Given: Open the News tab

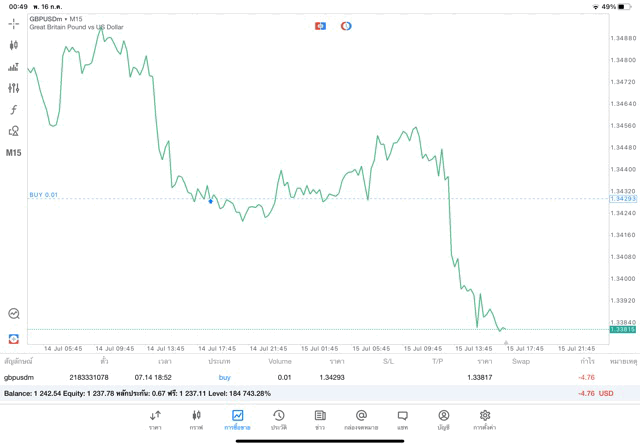Looking at the screenshot, I should pos(320,418).
